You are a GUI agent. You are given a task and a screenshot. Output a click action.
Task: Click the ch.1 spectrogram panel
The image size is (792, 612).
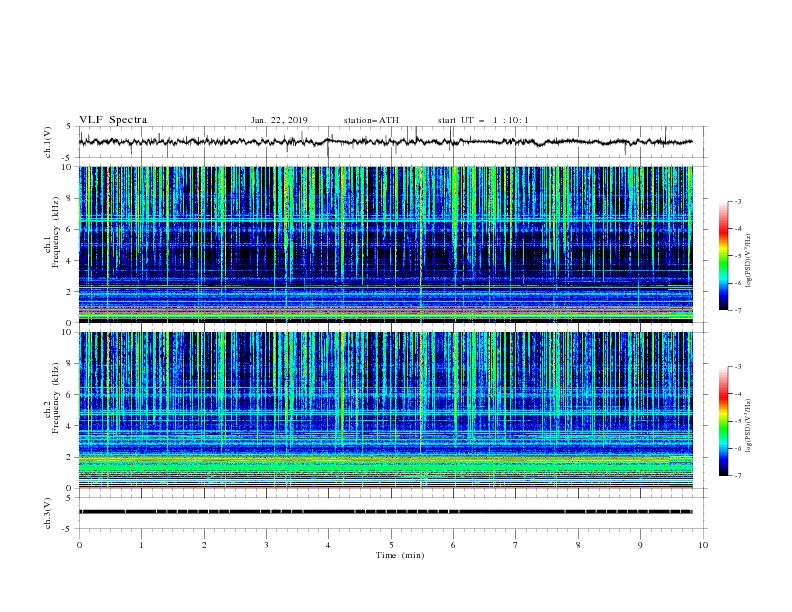pos(385,244)
